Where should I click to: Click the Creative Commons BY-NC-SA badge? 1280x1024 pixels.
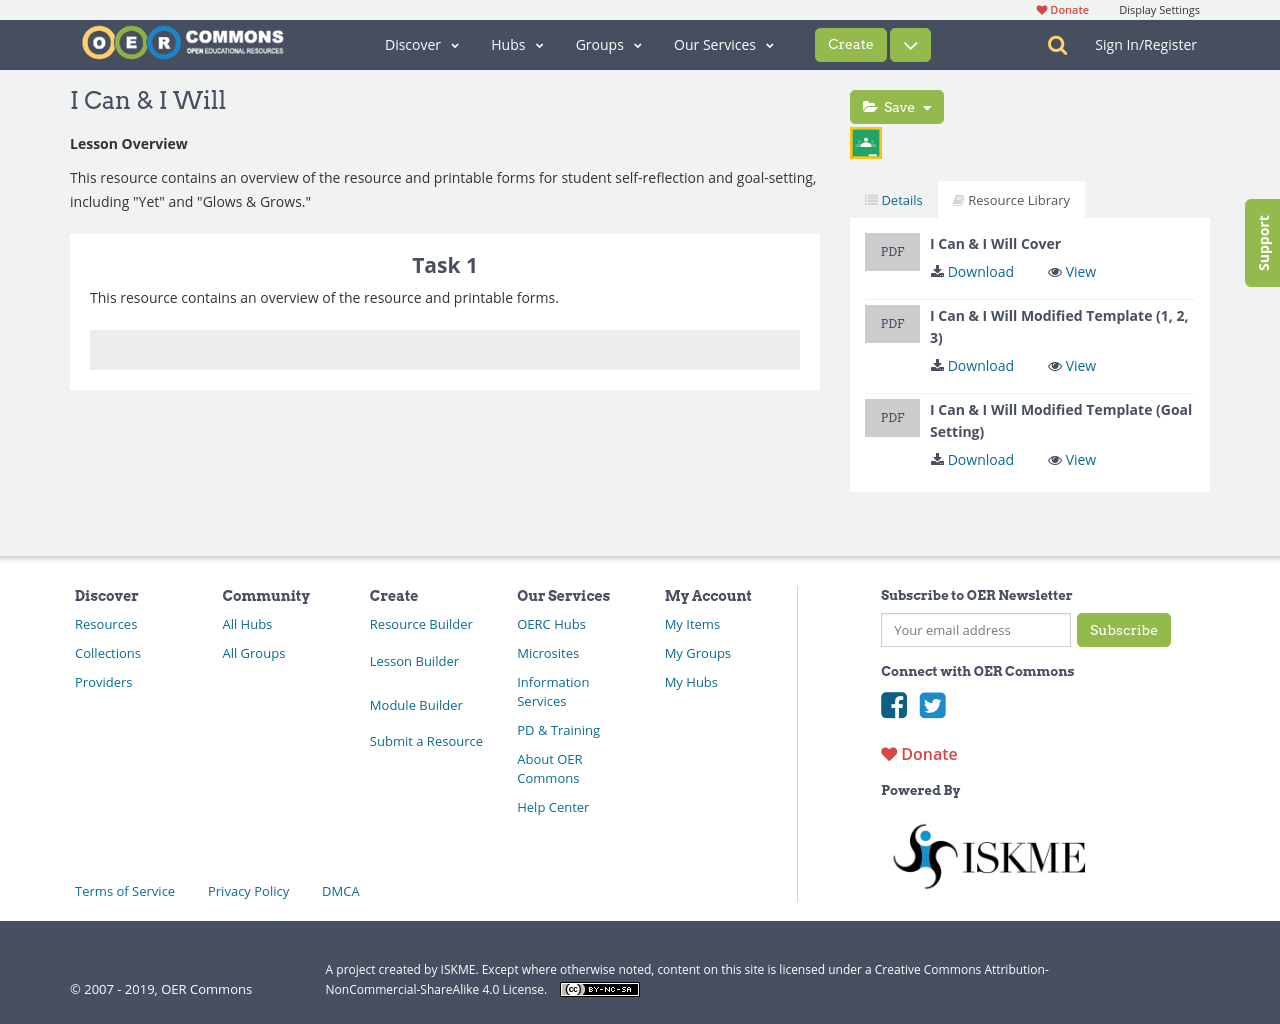coord(600,989)
